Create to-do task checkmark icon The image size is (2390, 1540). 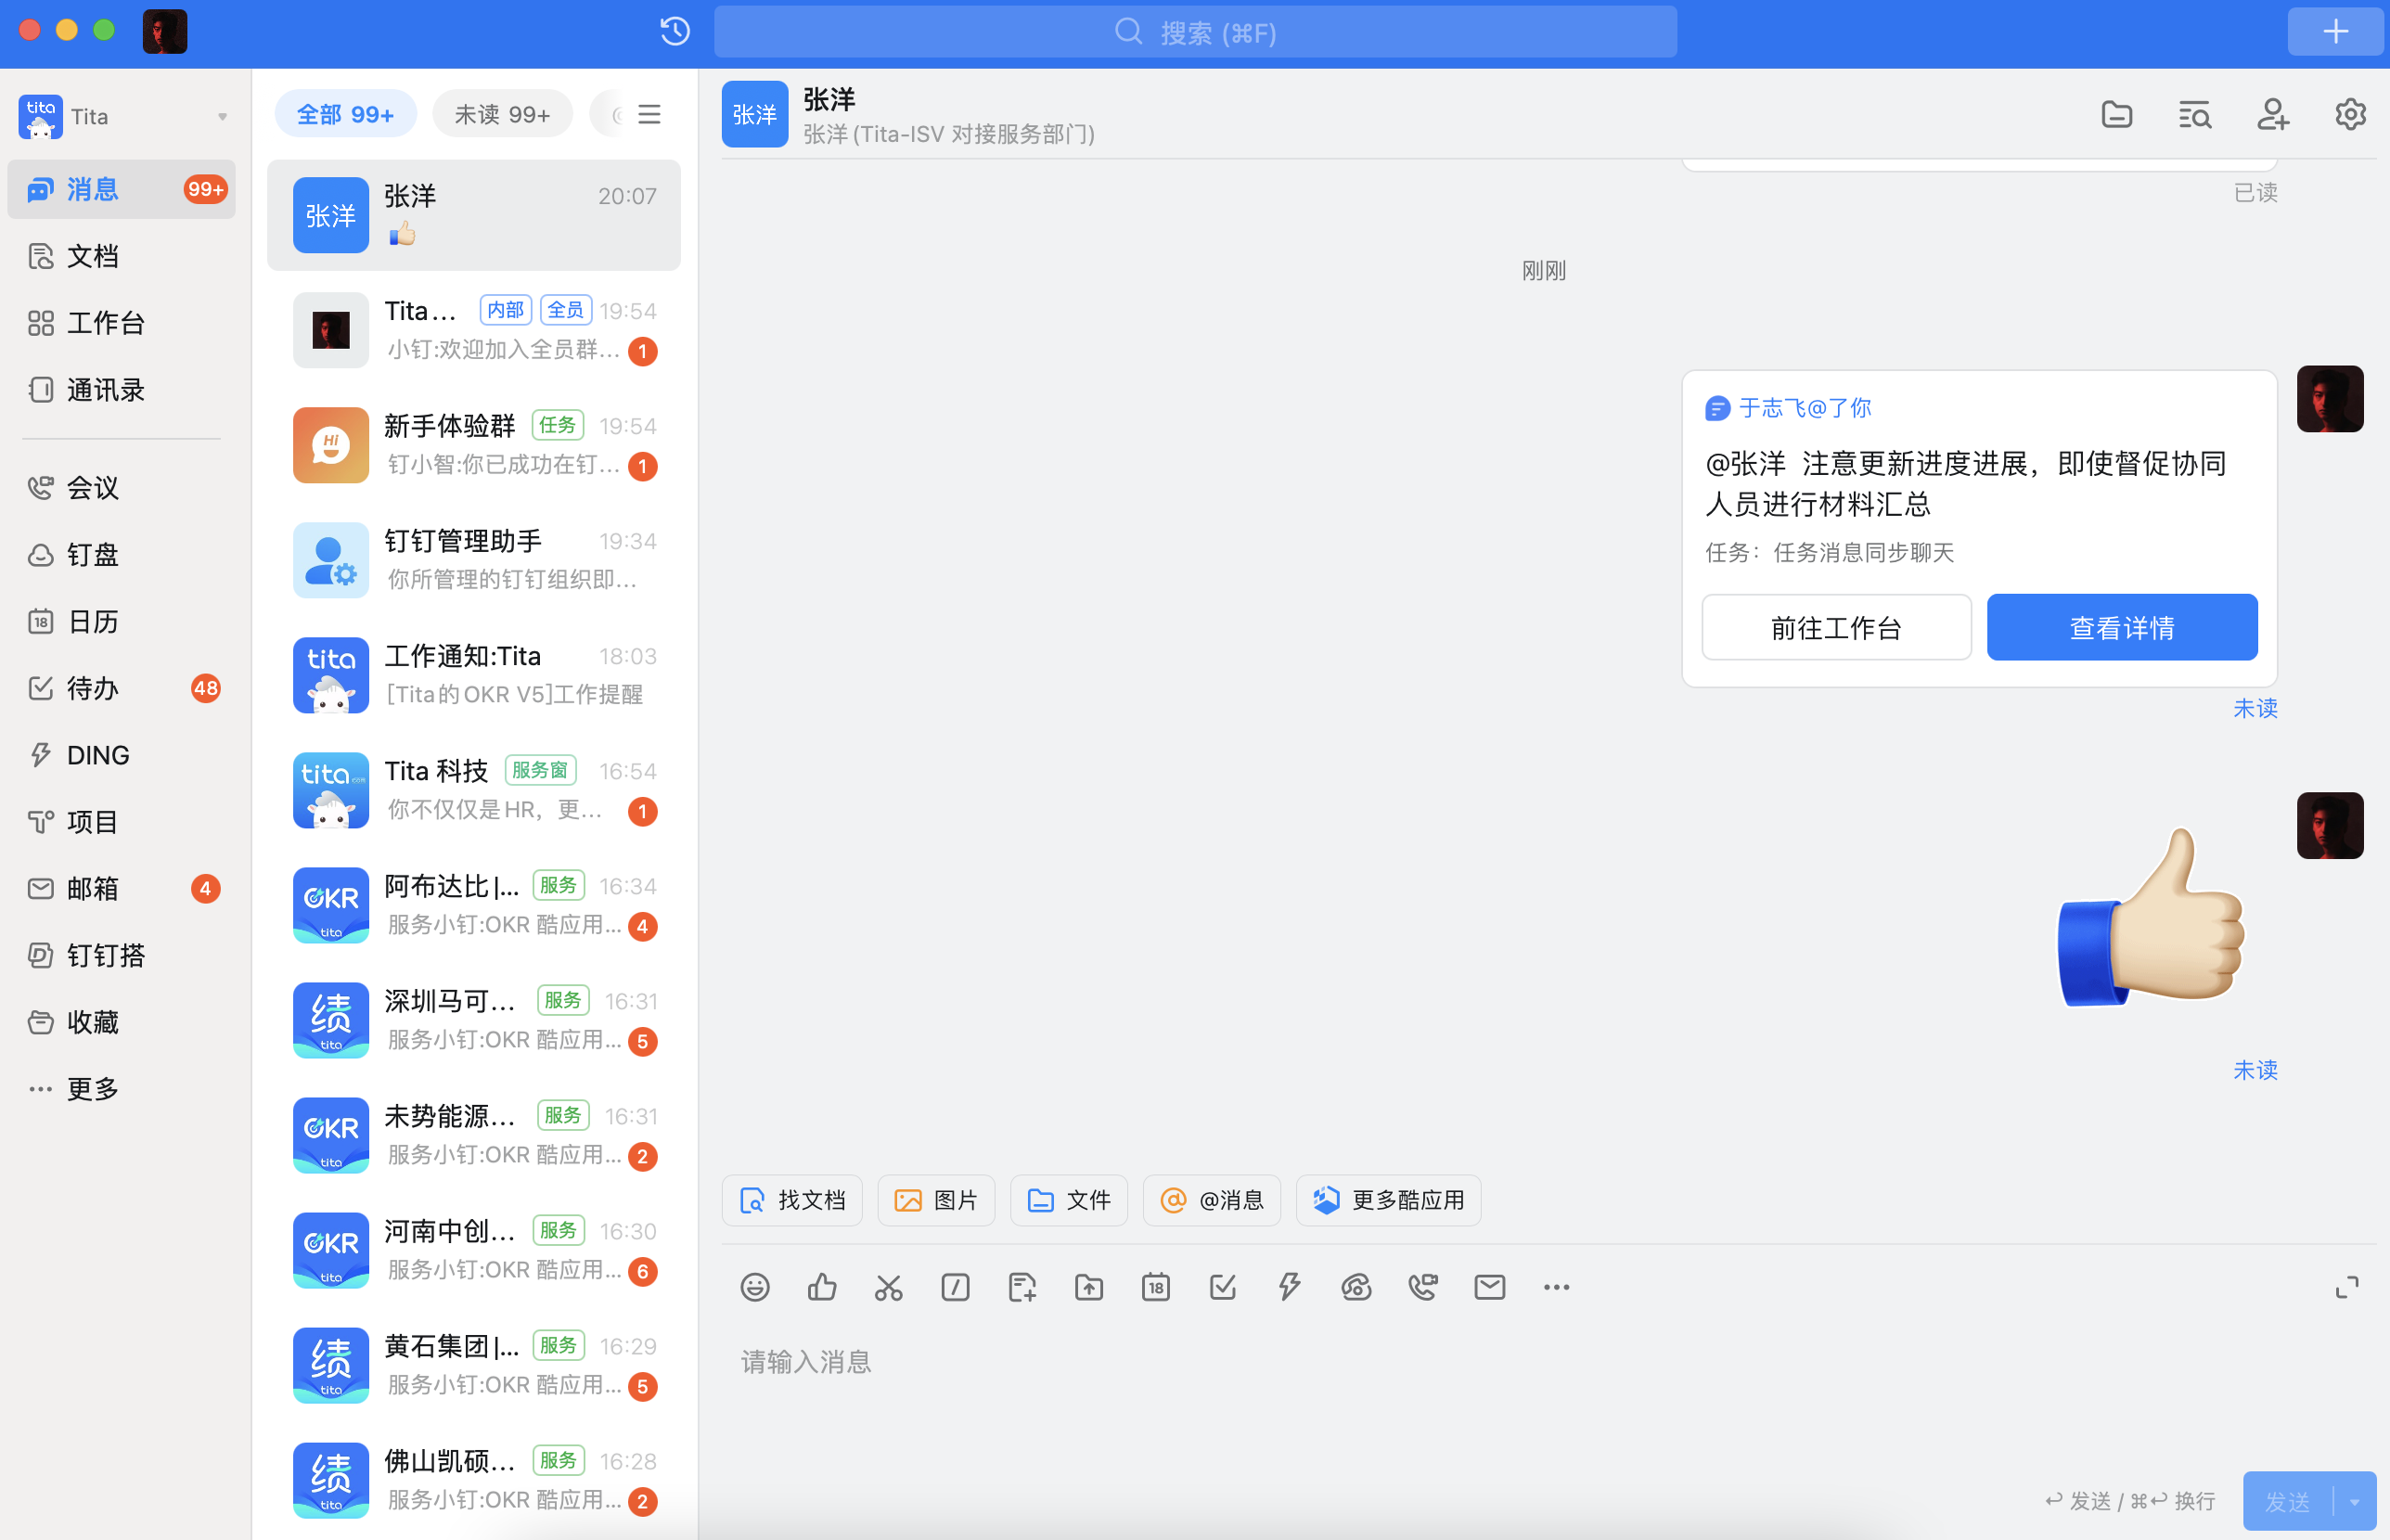pos(1223,1287)
